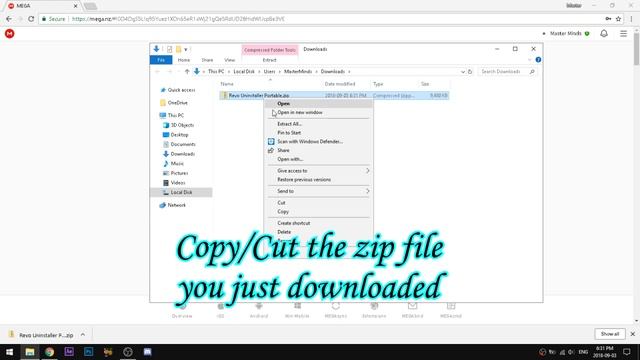The image size is (640, 360).
Task: Click the saved password key icon
Action: pos(608,19)
